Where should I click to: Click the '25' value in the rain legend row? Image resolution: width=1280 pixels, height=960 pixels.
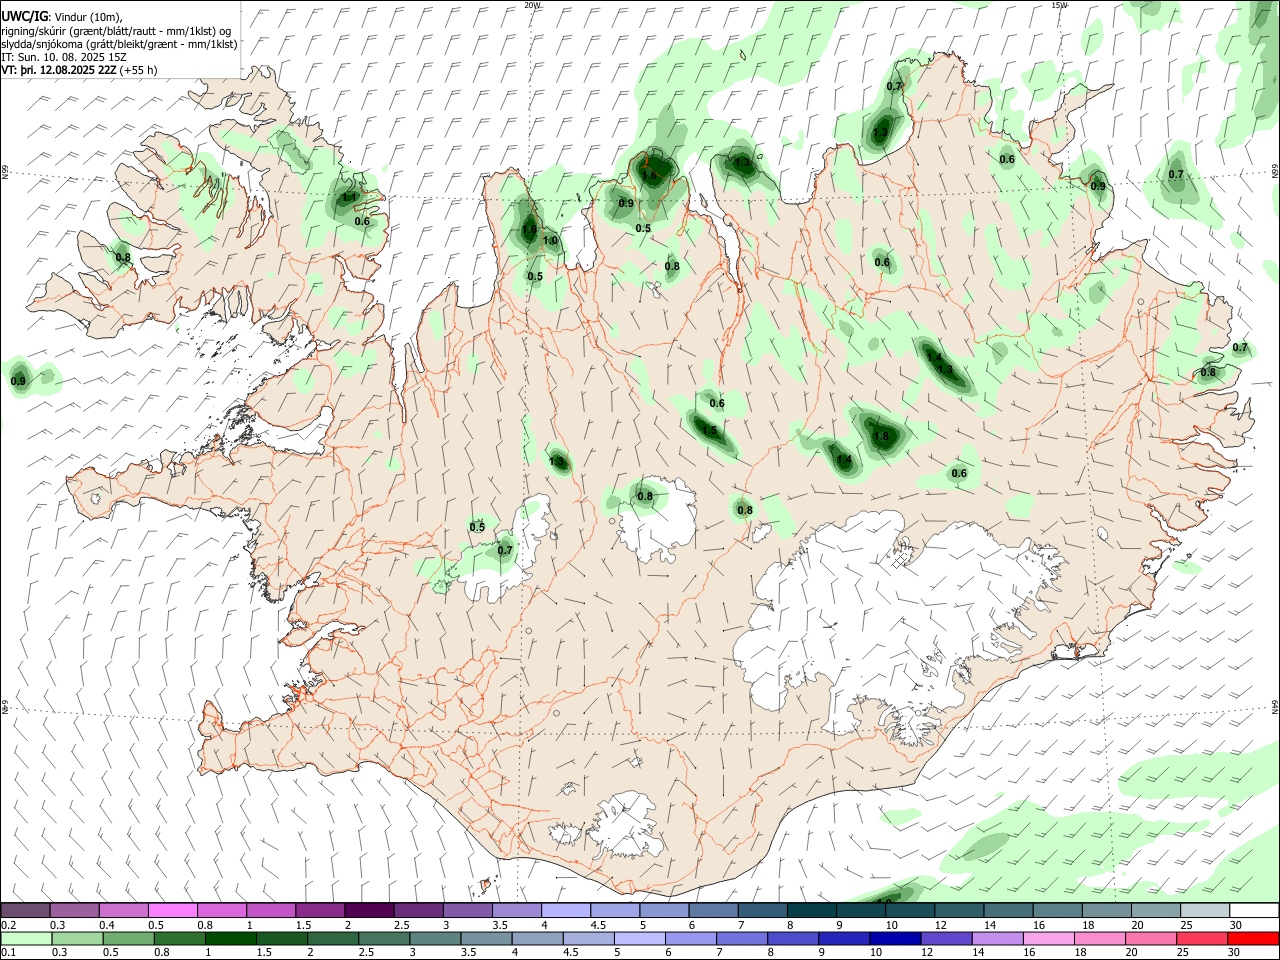coord(1181,952)
